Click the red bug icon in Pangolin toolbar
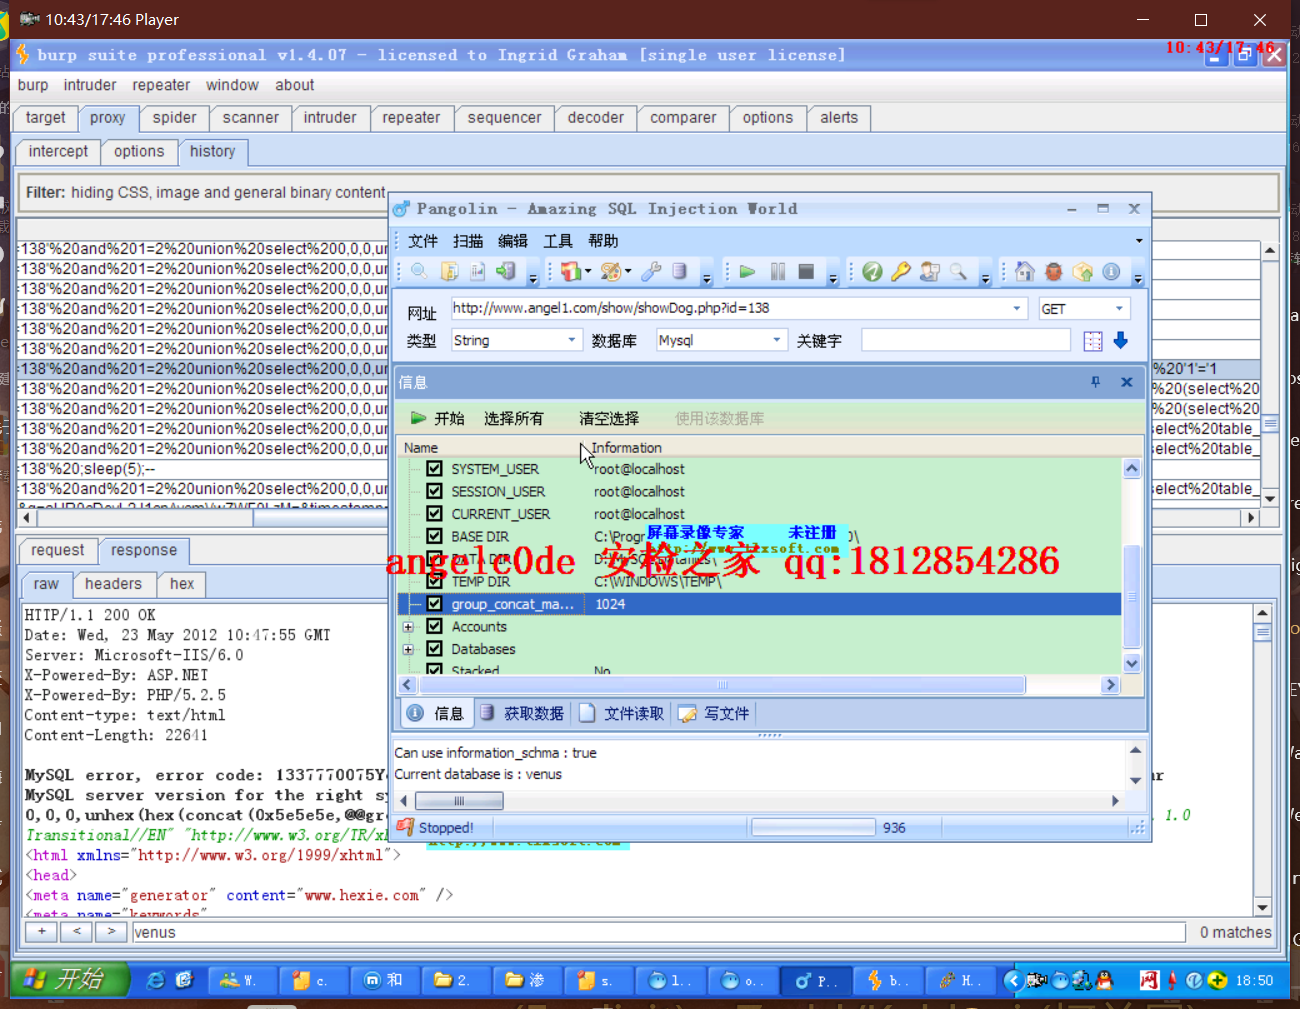Screen dimensions: 1300x1009 coord(1053,271)
